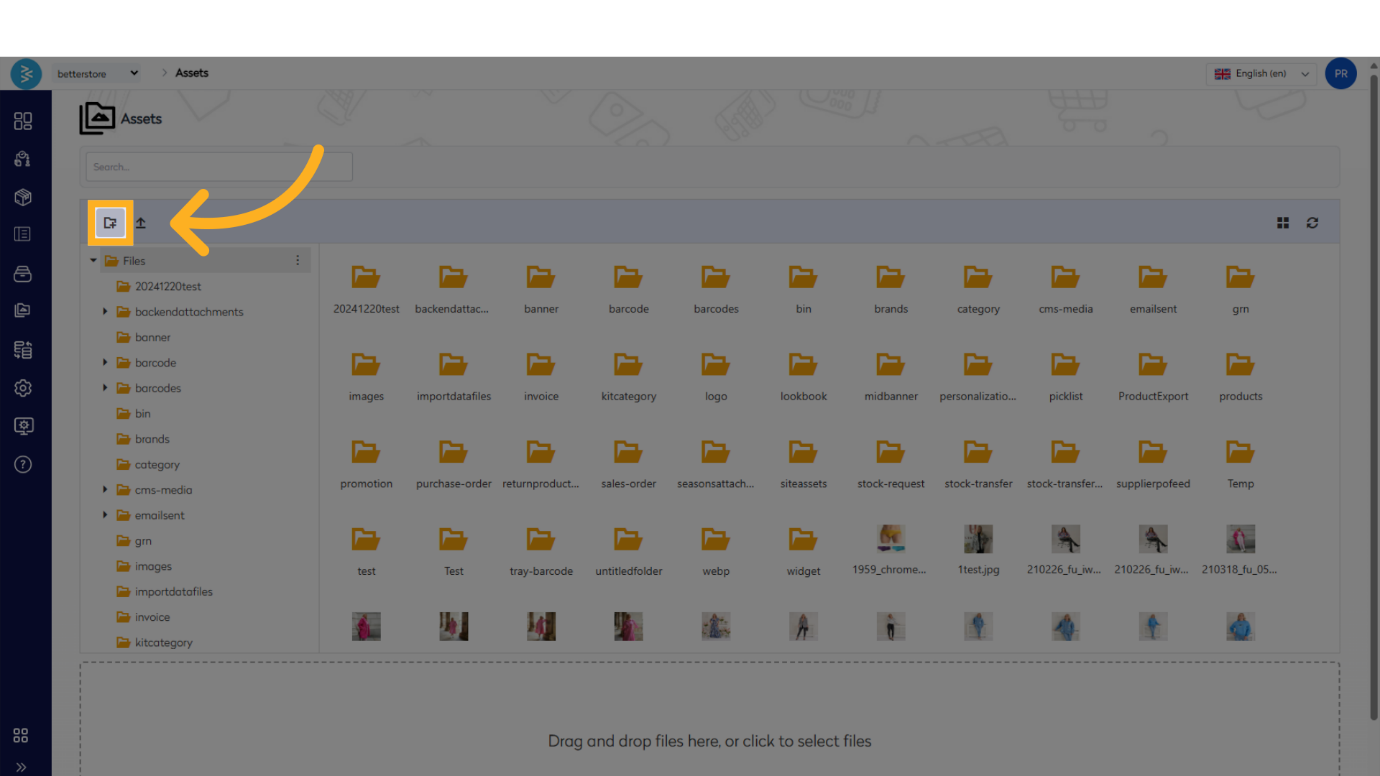Click the upload file icon
Image resolution: width=1380 pixels, height=776 pixels.
click(x=141, y=223)
